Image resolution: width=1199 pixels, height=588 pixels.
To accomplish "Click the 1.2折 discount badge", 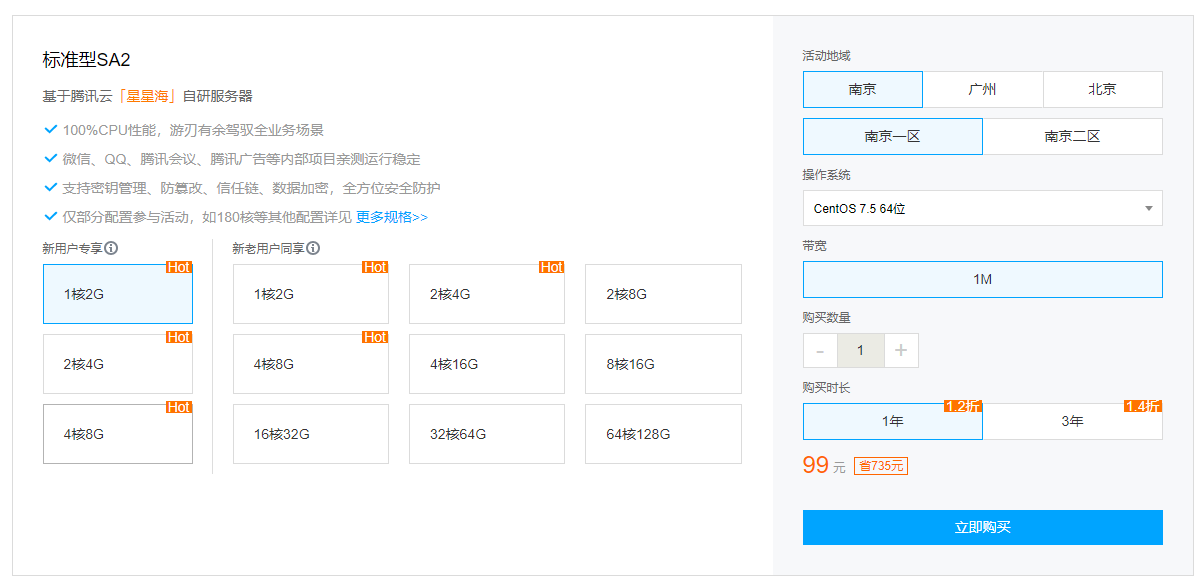I will coord(963,406).
